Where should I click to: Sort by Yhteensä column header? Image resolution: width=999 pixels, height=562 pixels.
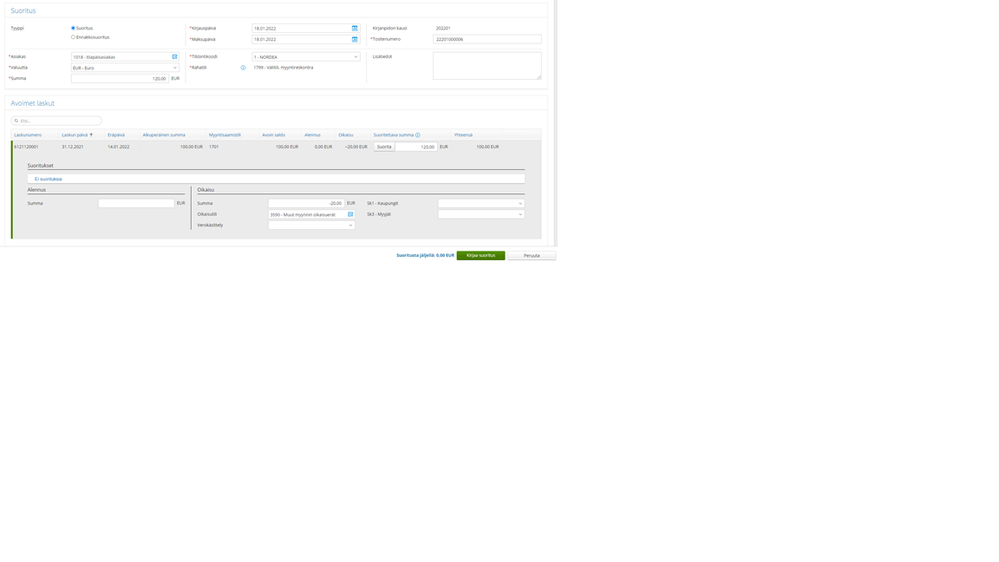(x=463, y=135)
